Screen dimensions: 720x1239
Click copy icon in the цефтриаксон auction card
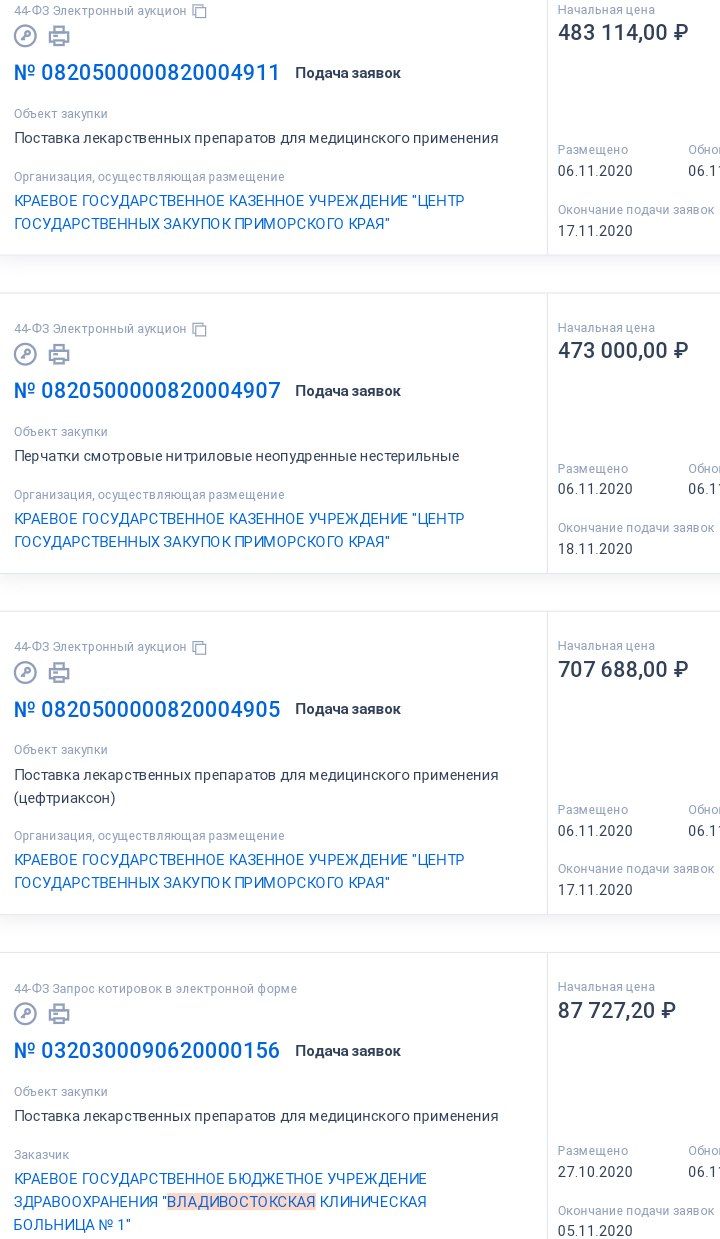(200, 647)
